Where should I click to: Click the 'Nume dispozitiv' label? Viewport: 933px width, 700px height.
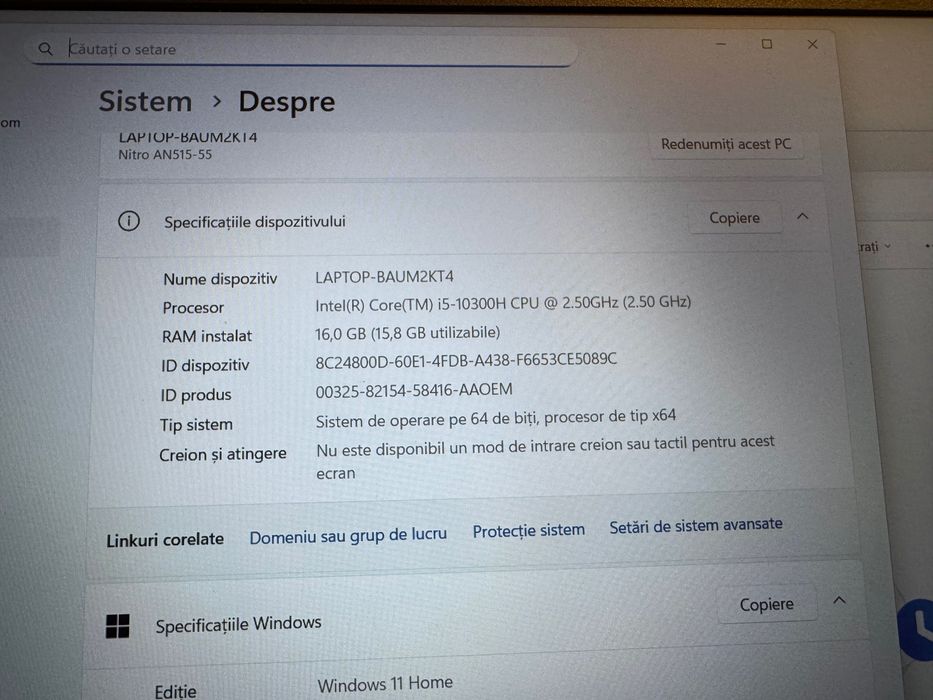point(220,279)
